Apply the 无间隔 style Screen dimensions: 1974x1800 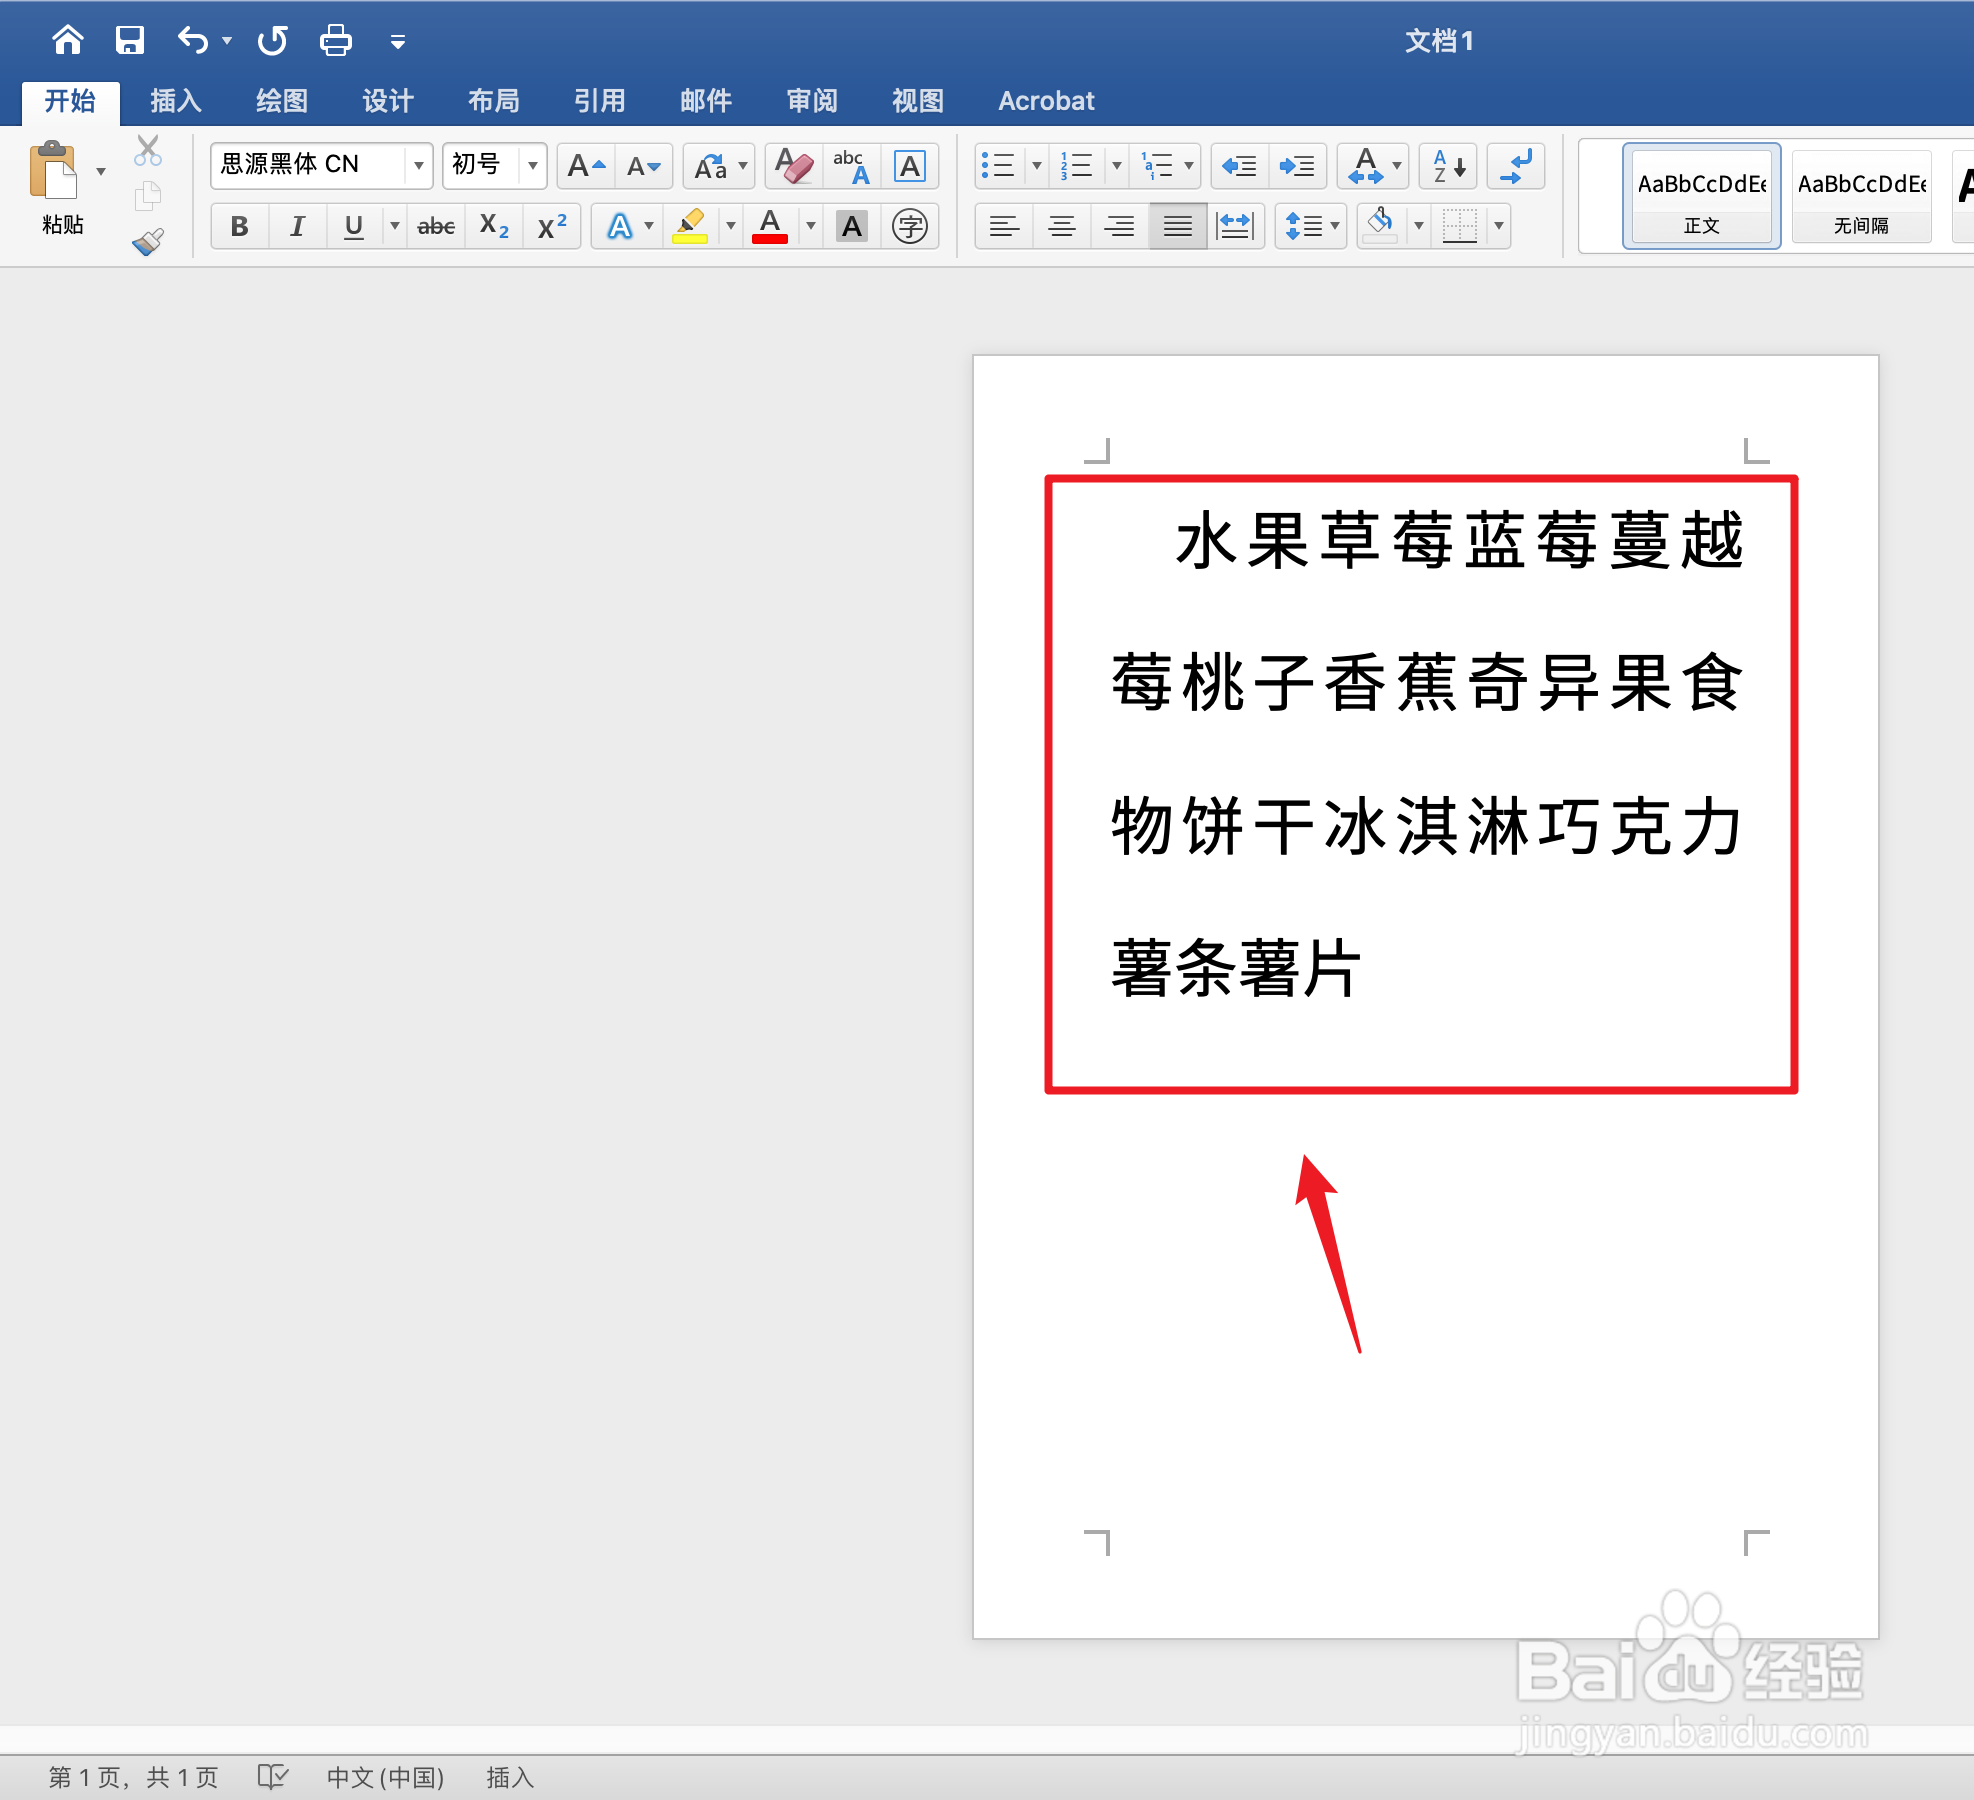1861,195
